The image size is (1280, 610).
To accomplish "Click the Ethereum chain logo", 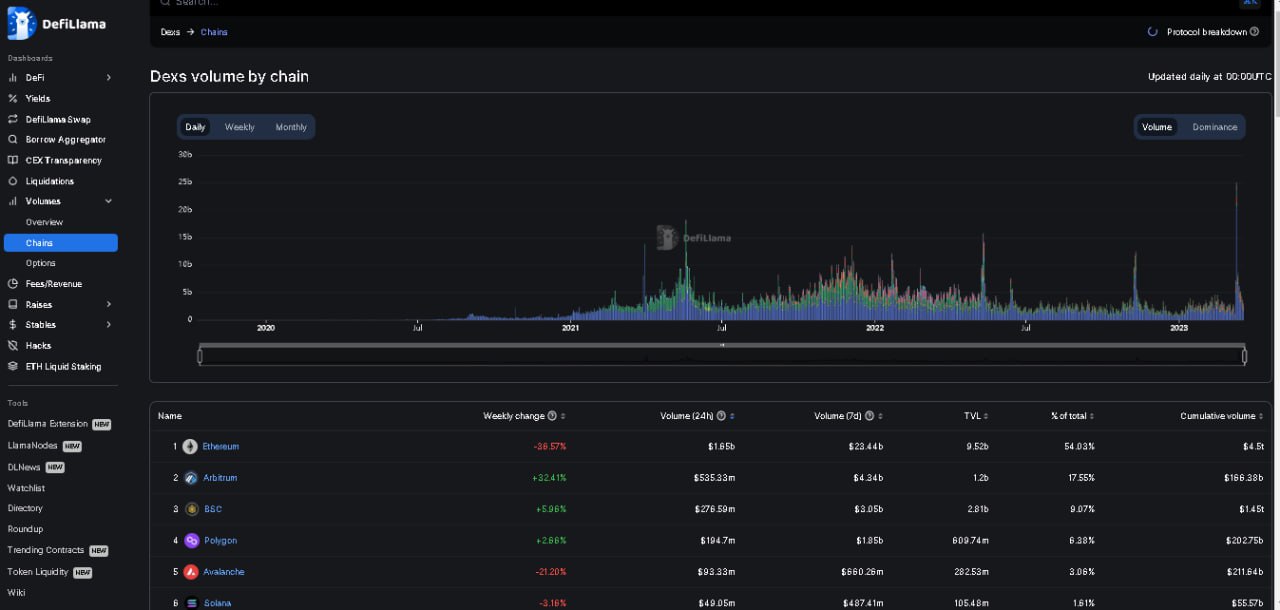I will [190, 447].
